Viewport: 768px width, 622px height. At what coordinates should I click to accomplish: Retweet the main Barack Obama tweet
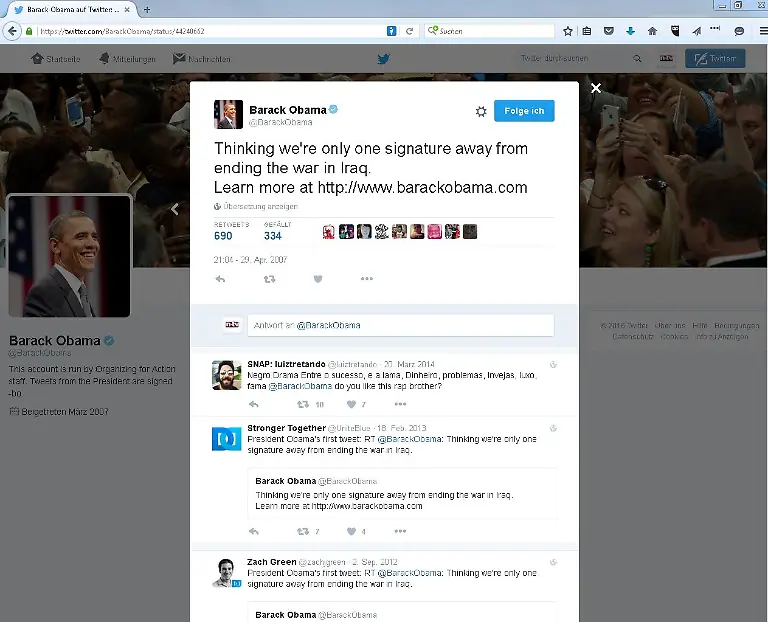tap(269, 279)
